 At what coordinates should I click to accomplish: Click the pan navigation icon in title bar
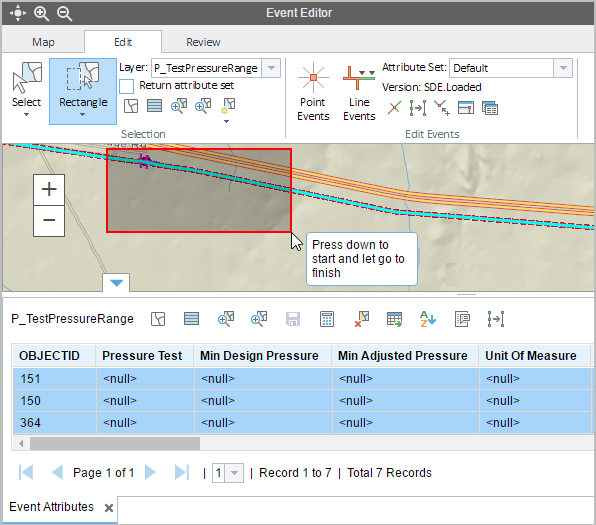pyautogui.click(x=17, y=13)
